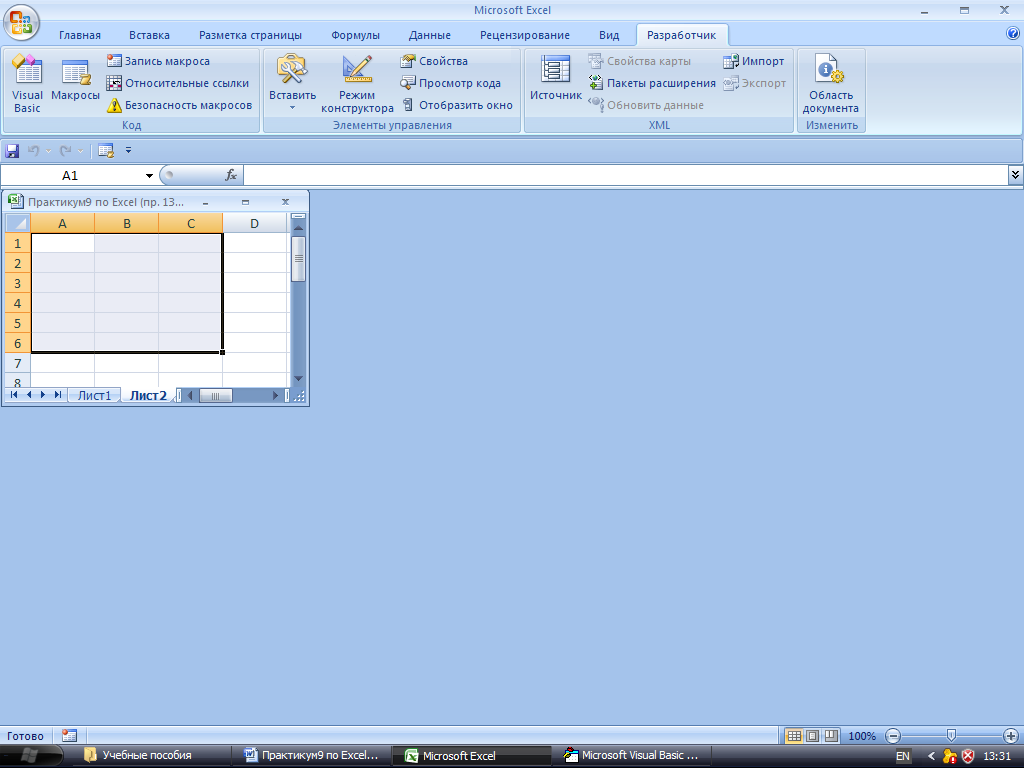Open Свойства of the control
This screenshot has width=1024, height=768.
[434, 61]
